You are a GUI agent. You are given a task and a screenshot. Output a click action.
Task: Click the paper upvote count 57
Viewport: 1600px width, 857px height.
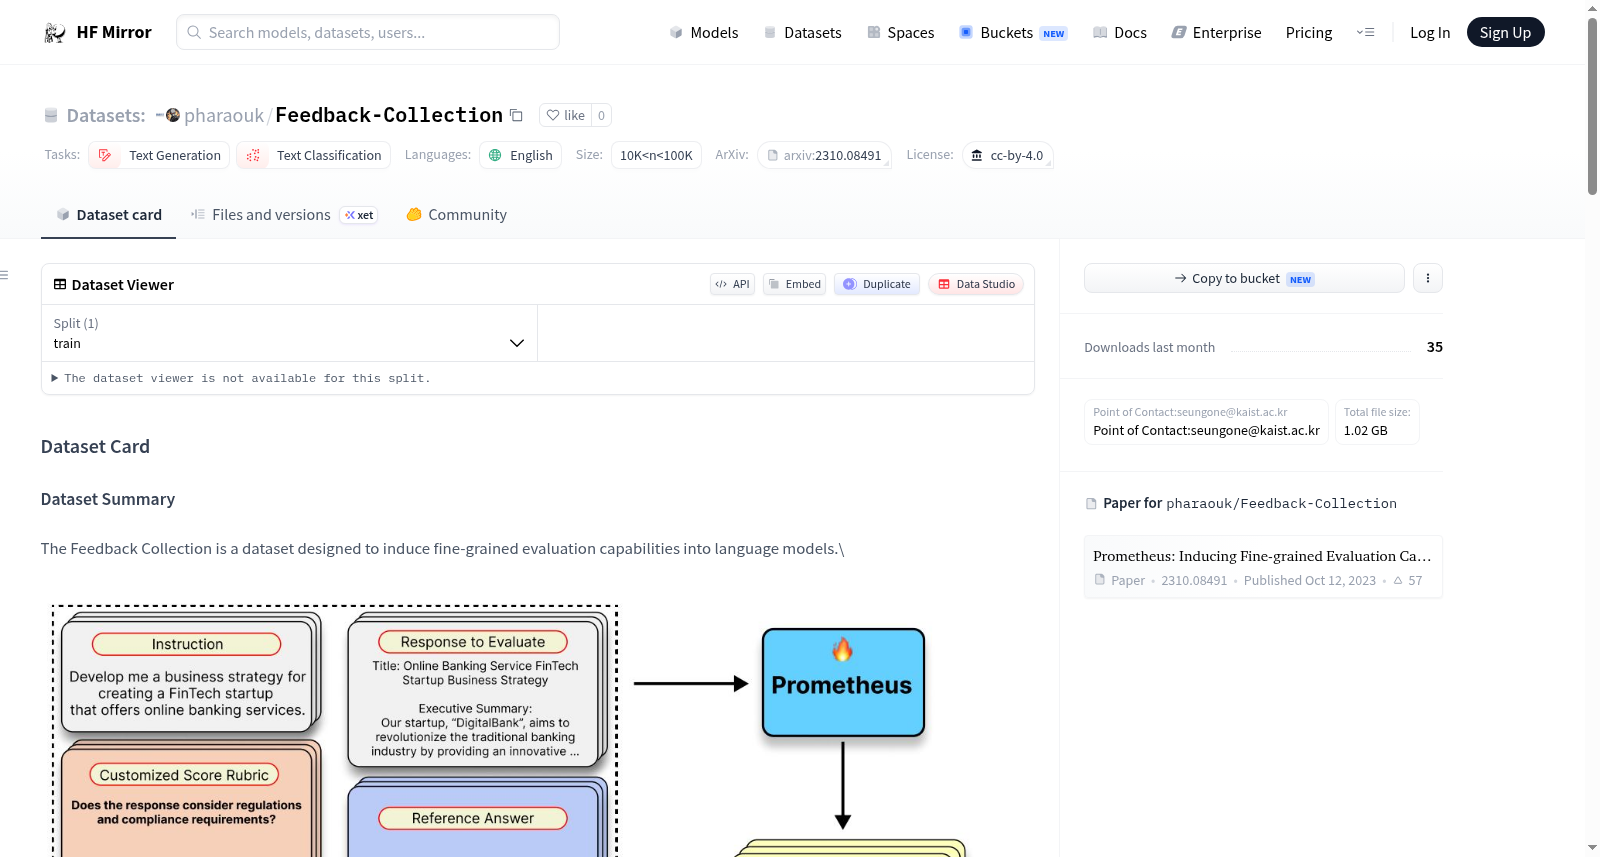[1408, 580]
